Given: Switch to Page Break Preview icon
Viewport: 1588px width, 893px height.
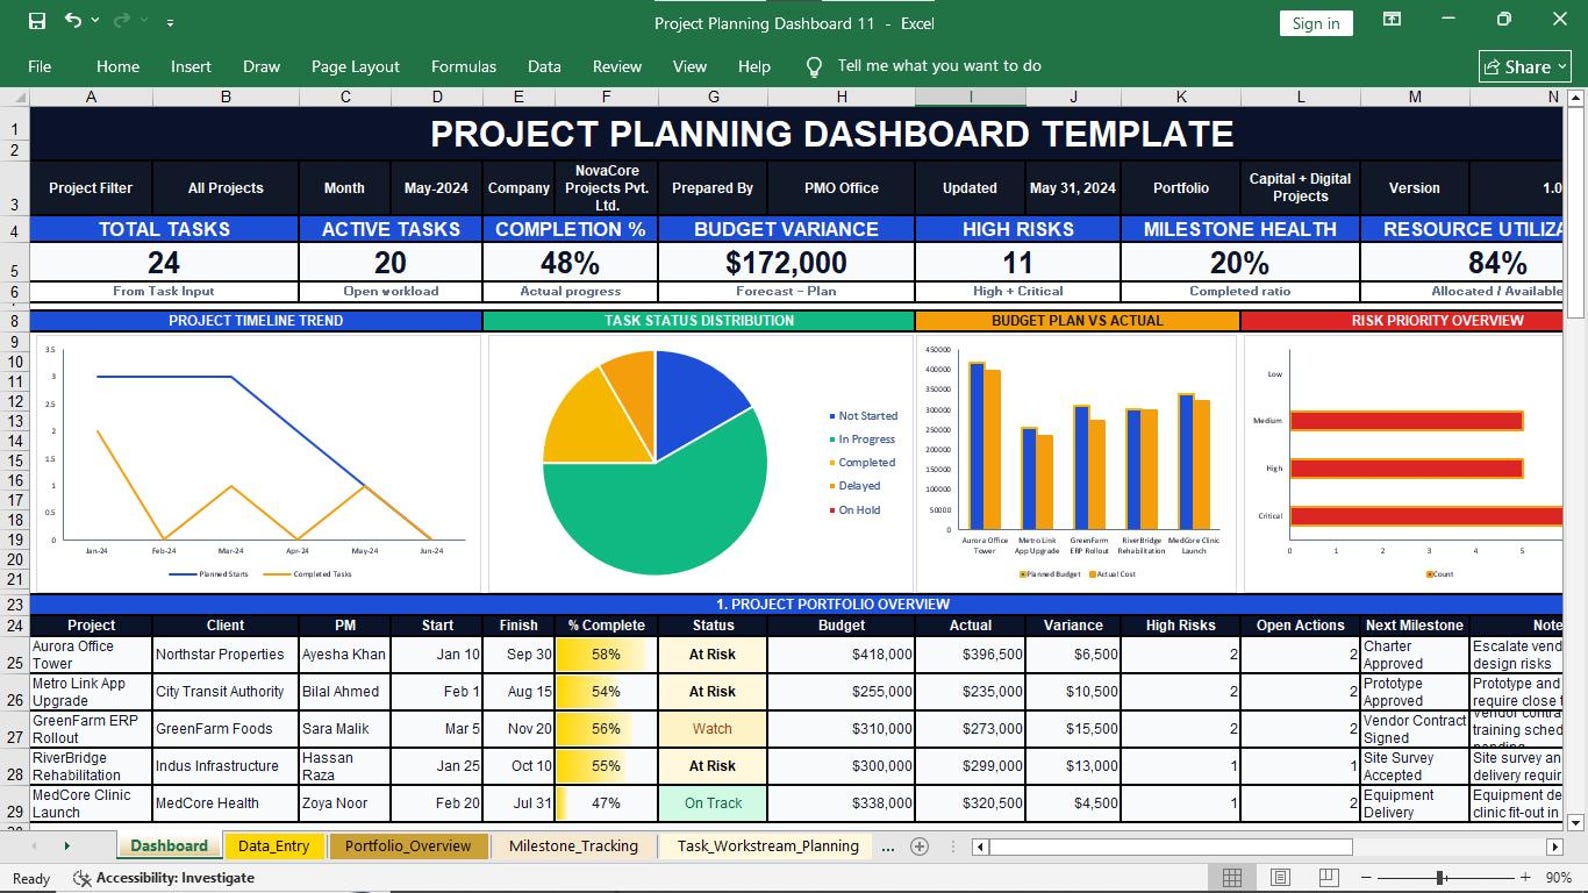Looking at the screenshot, I should click(x=1329, y=877).
